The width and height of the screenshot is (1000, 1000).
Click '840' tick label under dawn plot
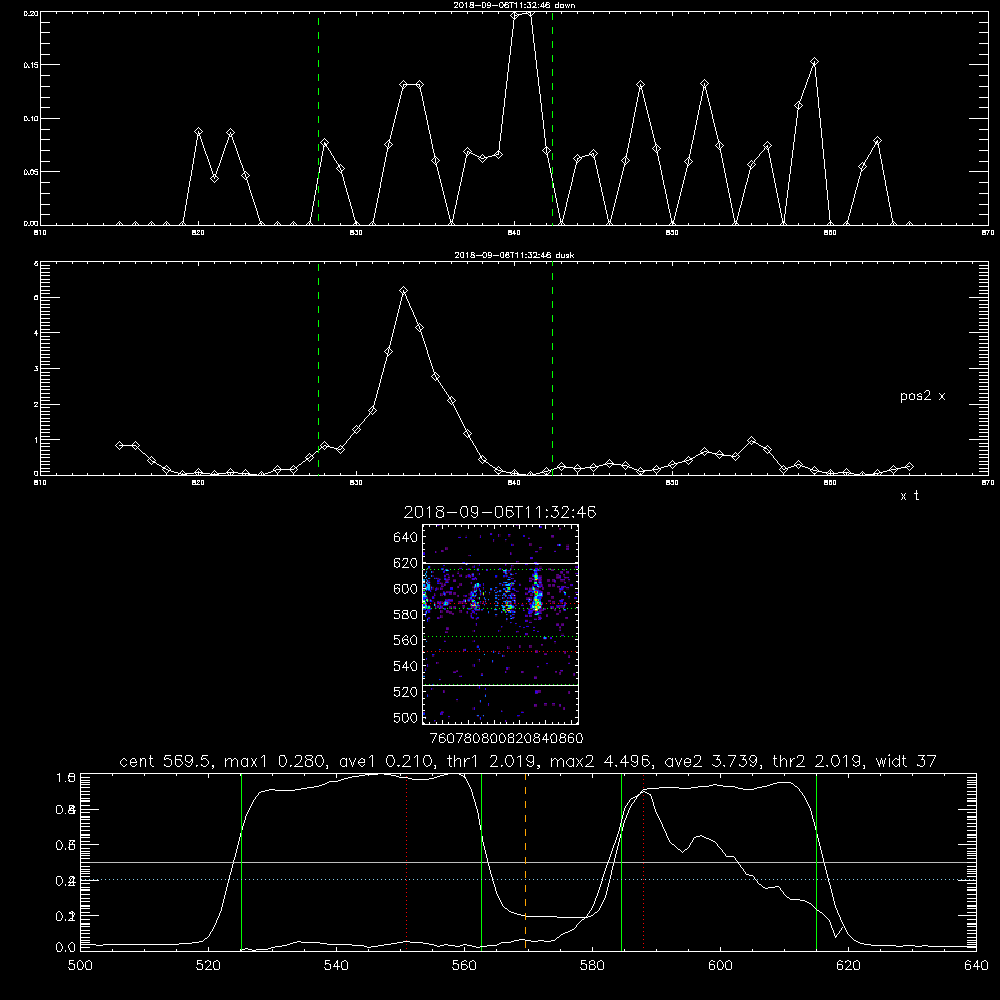tap(514, 233)
